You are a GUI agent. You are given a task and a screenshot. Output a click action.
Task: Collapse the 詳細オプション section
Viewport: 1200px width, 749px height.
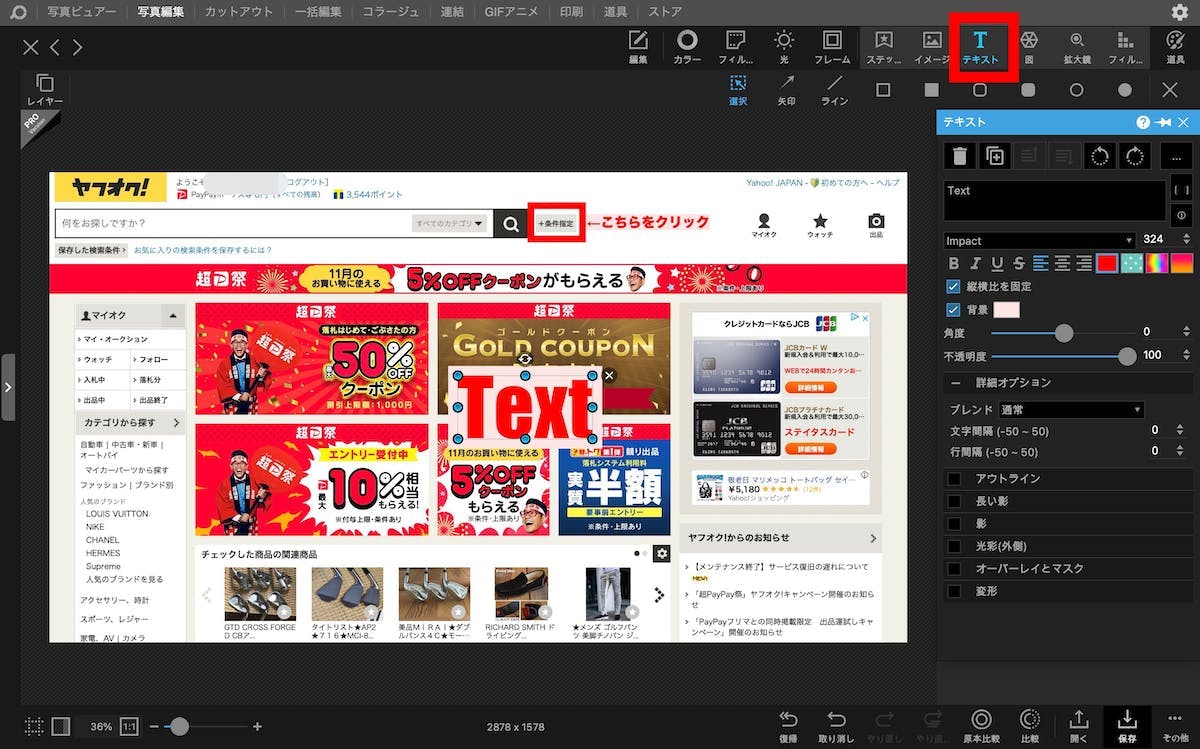(x=956, y=383)
